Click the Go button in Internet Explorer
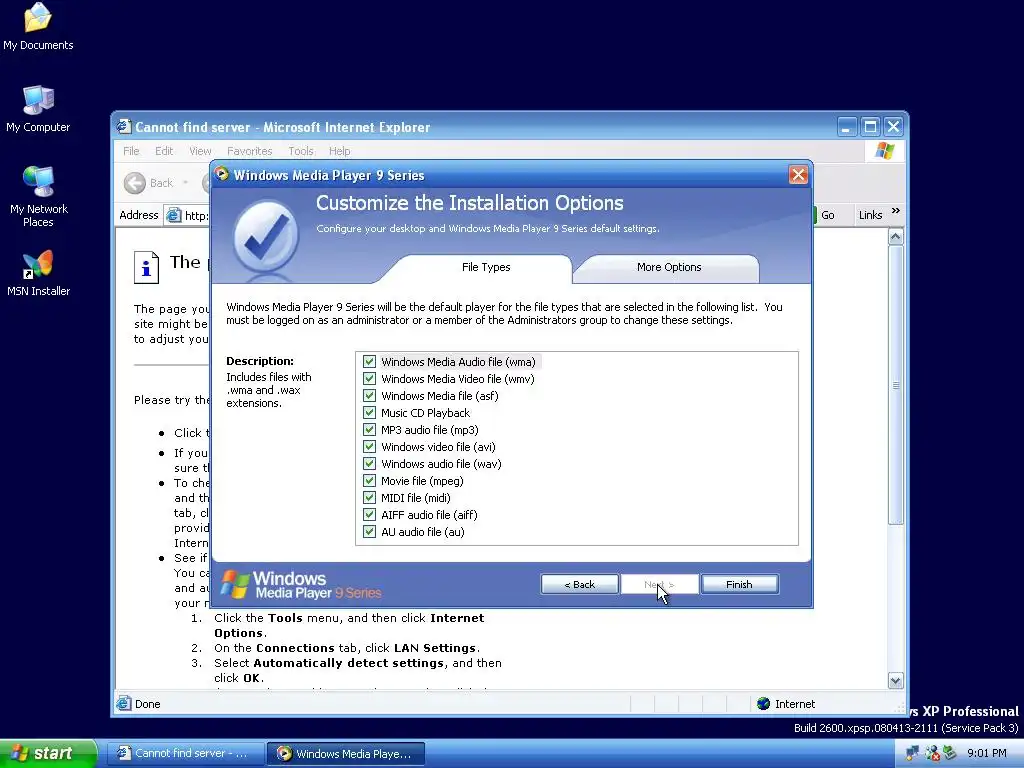The width and height of the screenshot is (1024, 768). (826, 215)
